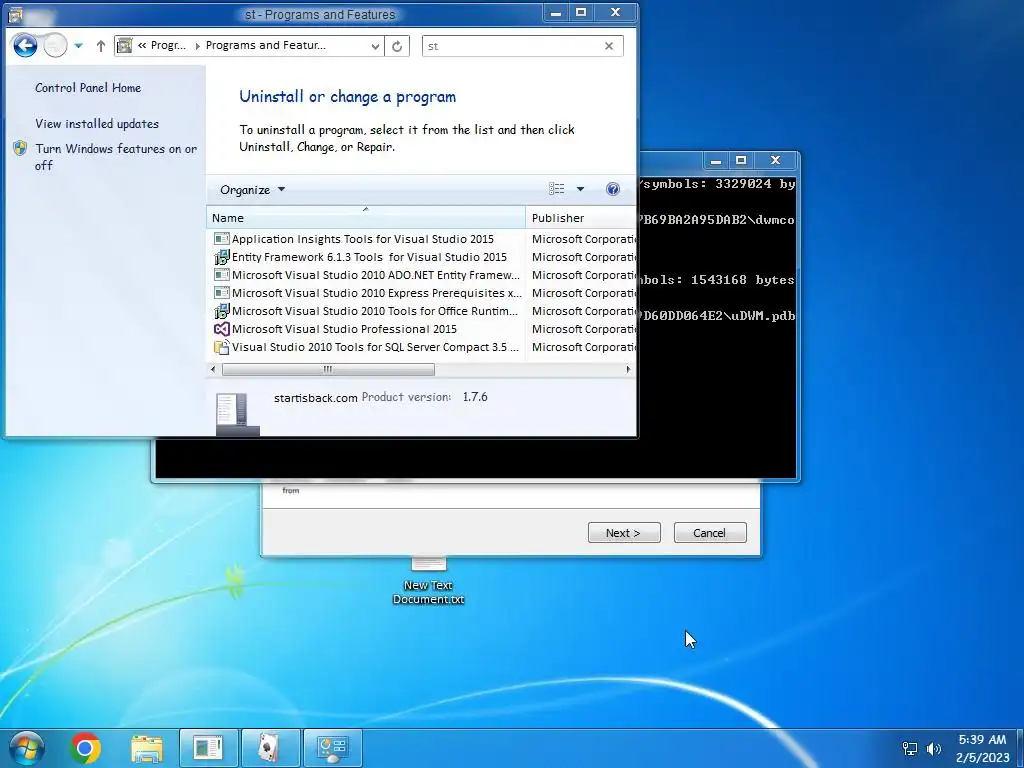Select Visual Studio 2010 ADO.NET Entity Framework entry
1024x768 pixels.
click(x=376, y=275)
